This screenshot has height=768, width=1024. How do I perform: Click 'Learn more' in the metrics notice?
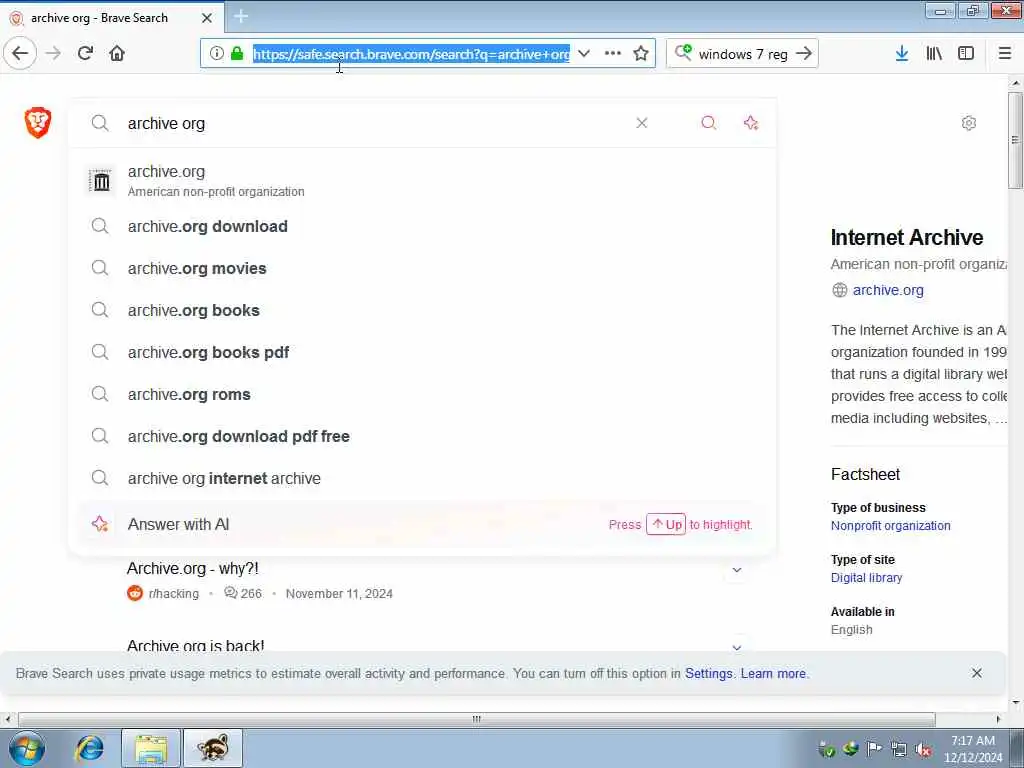coord(773,673)
